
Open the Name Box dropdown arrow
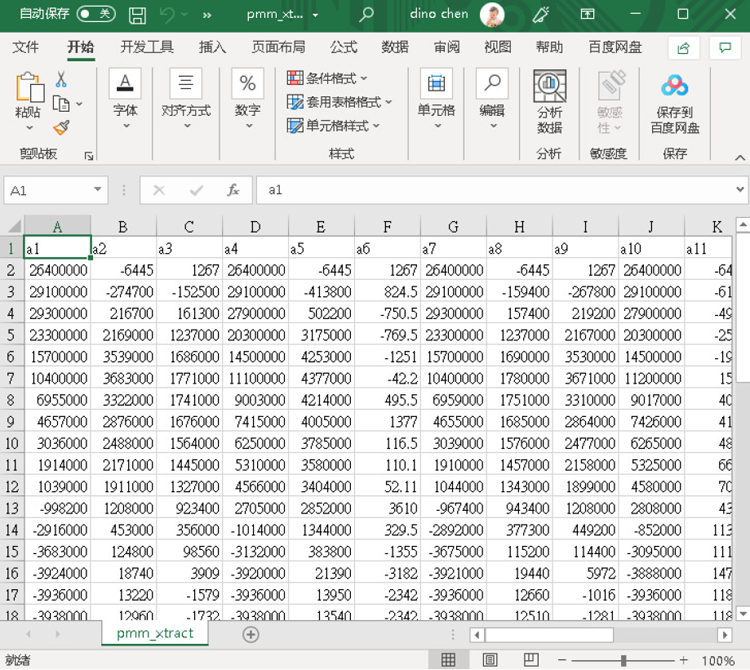[x=98, y=190]
